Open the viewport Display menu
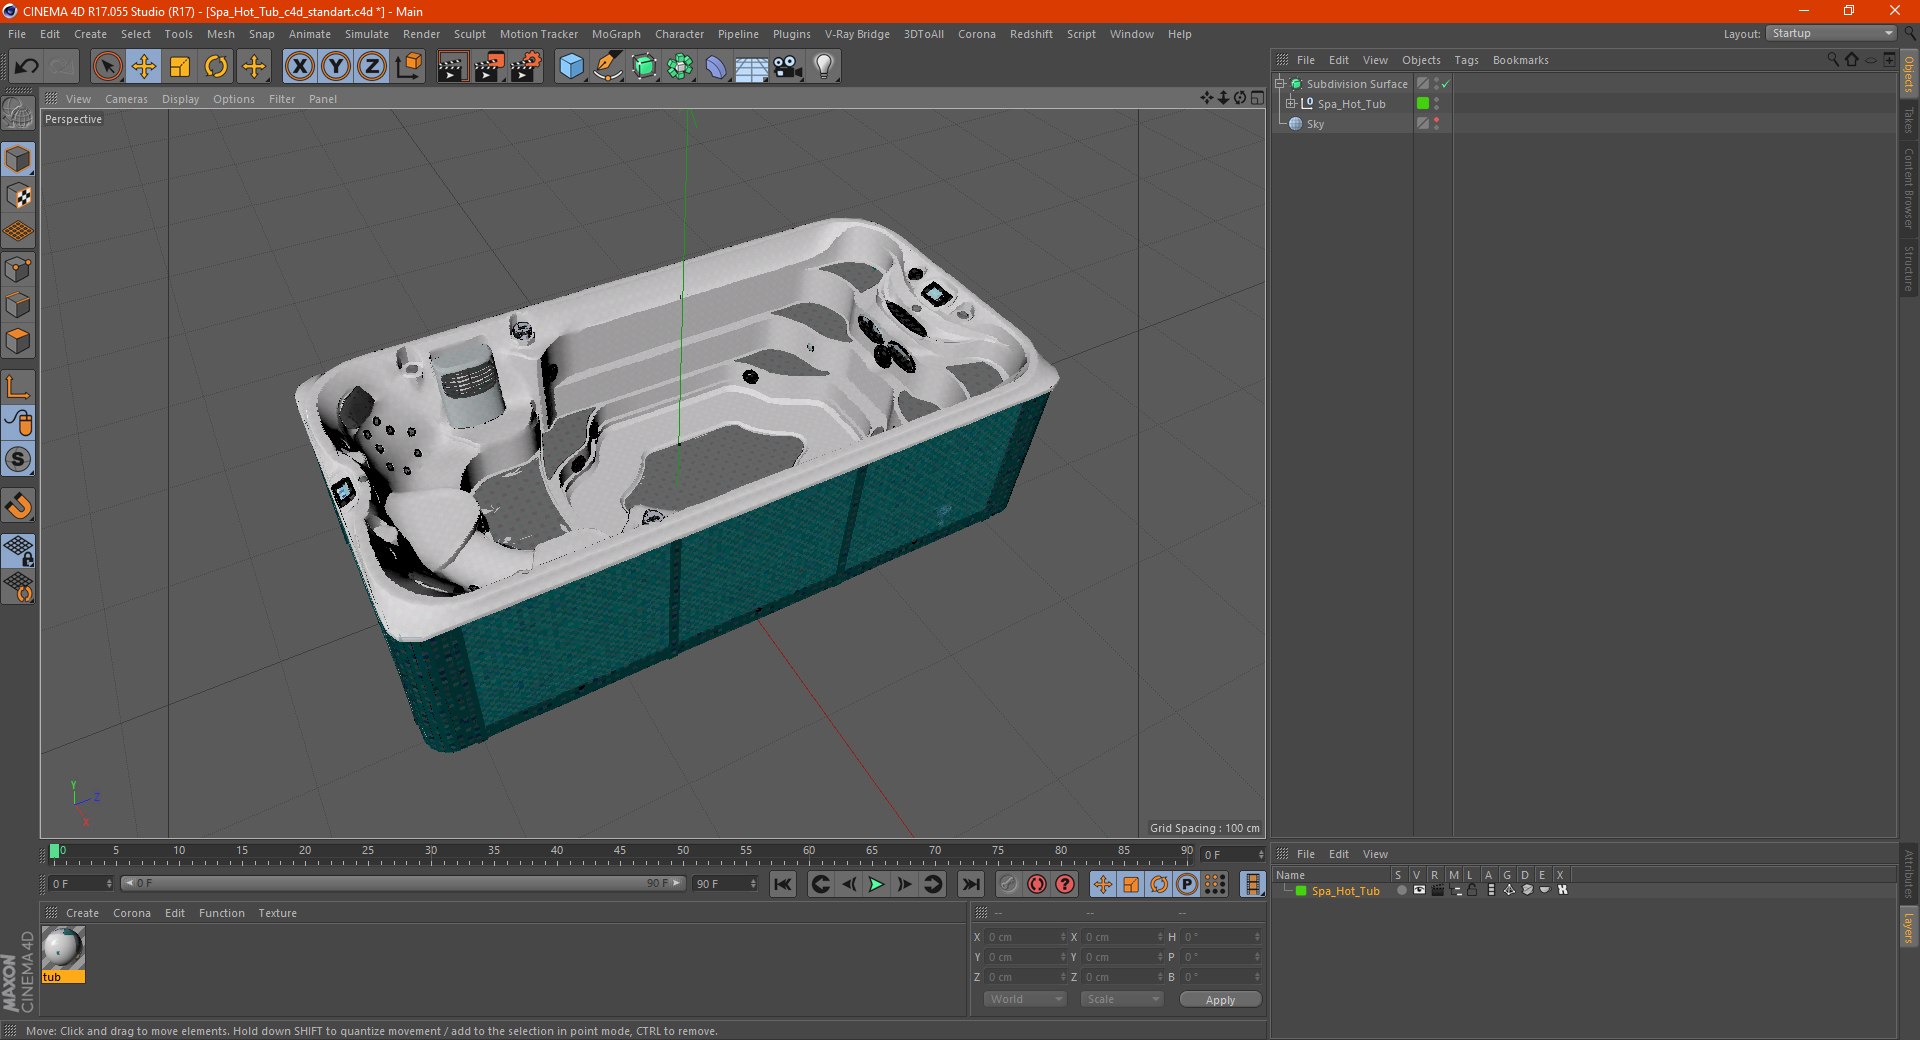This screenshot has width=1920, height=1040. [x=180, y=99]
